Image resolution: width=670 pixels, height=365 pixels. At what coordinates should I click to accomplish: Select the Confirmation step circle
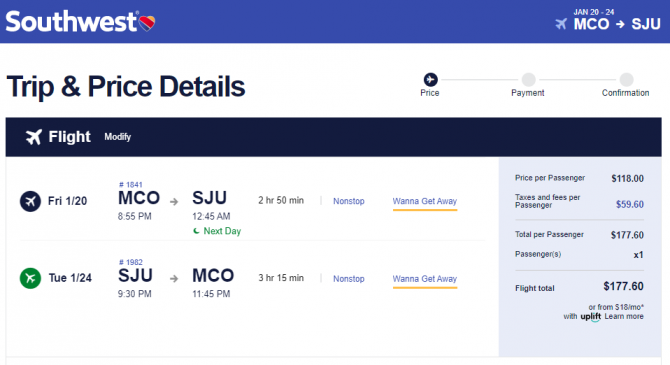626,79
